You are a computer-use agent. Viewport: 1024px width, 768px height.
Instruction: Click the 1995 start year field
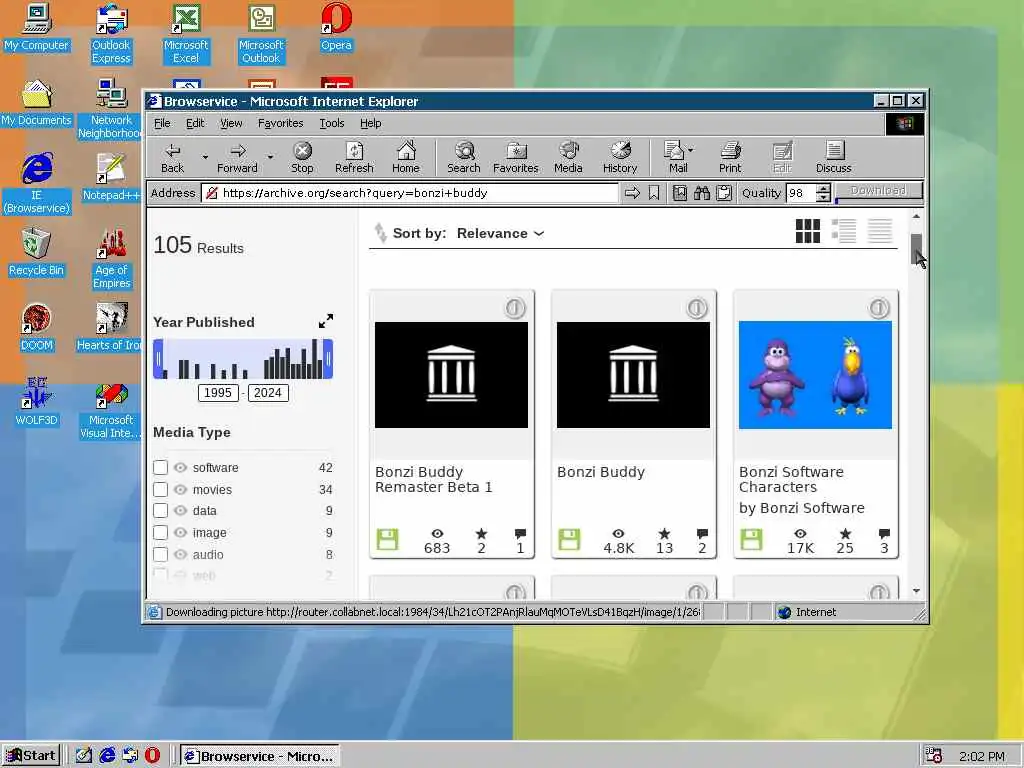click(x=217, y=392)
